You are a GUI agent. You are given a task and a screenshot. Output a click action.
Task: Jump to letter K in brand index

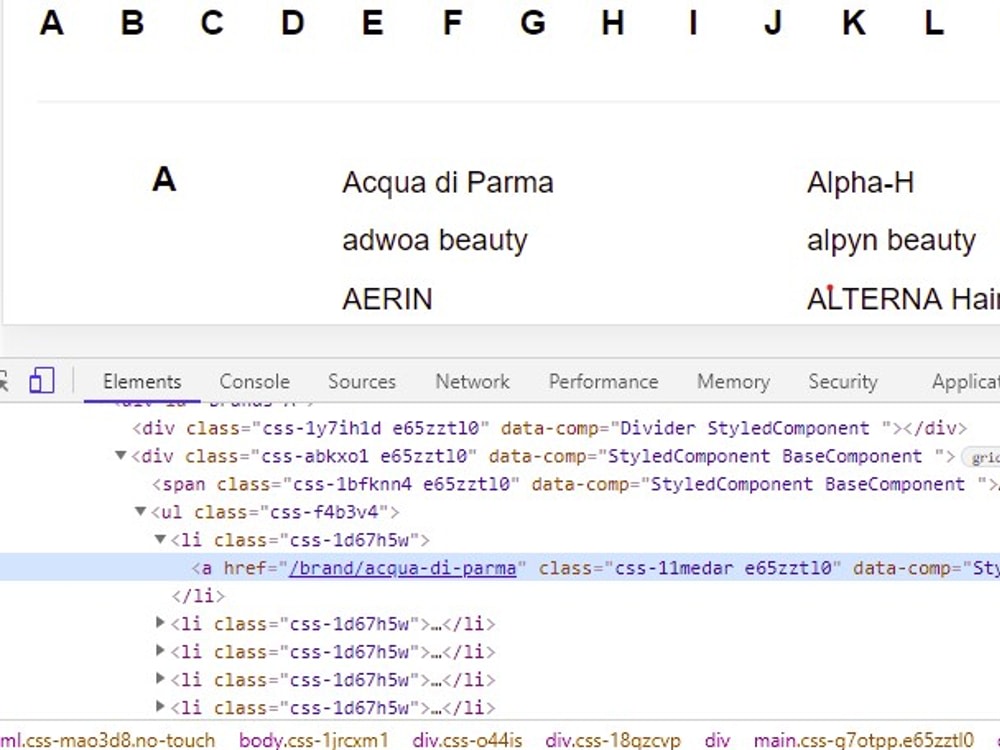click(854, 23)
